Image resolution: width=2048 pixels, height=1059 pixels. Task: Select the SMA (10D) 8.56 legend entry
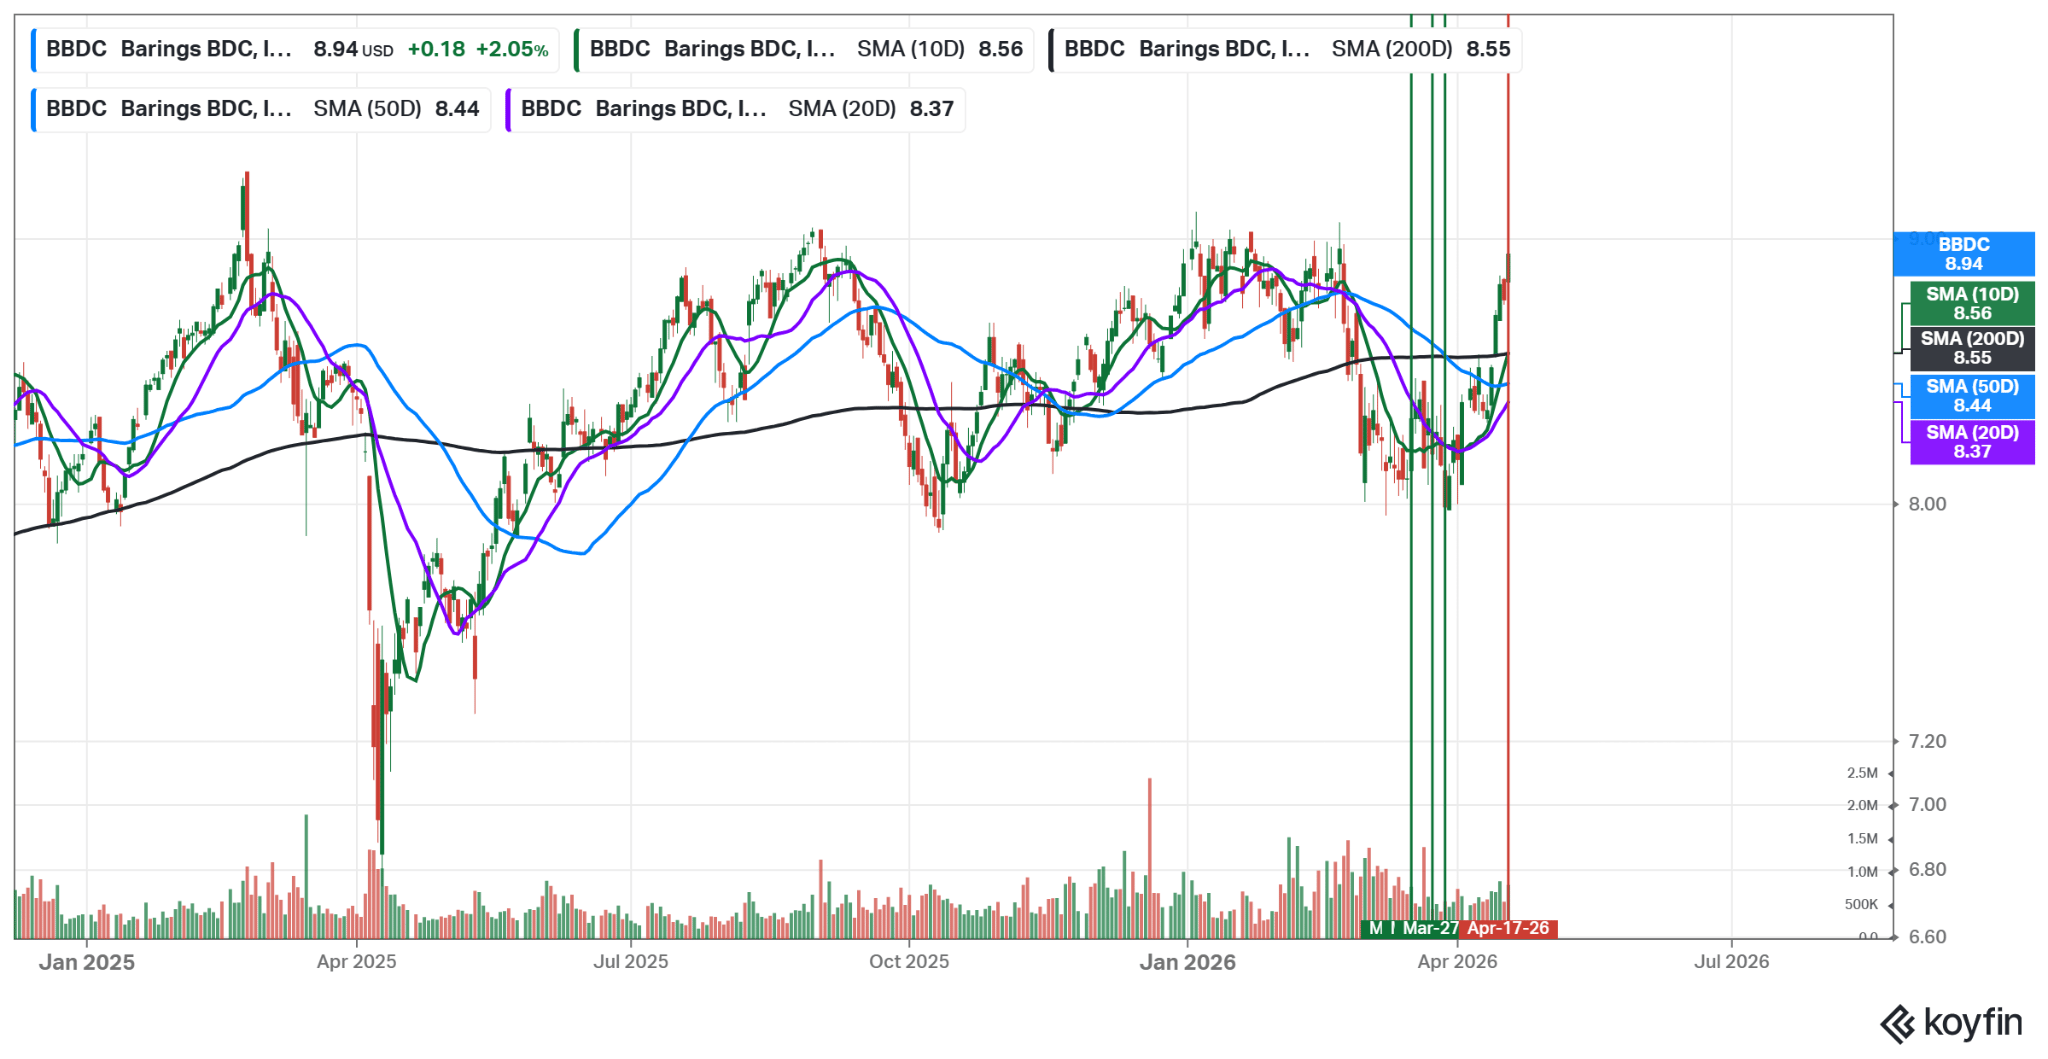pos(804,49)
